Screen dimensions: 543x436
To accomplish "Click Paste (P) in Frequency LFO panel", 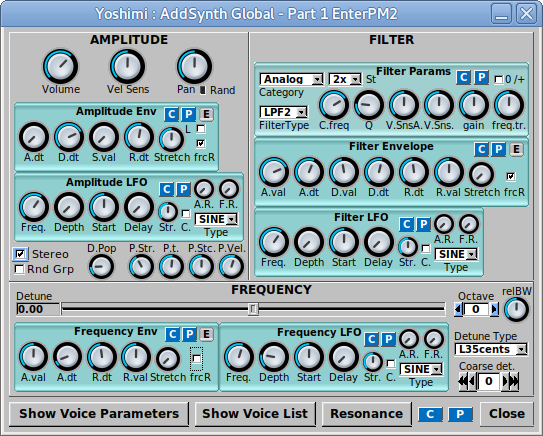I will click(389, 339).
